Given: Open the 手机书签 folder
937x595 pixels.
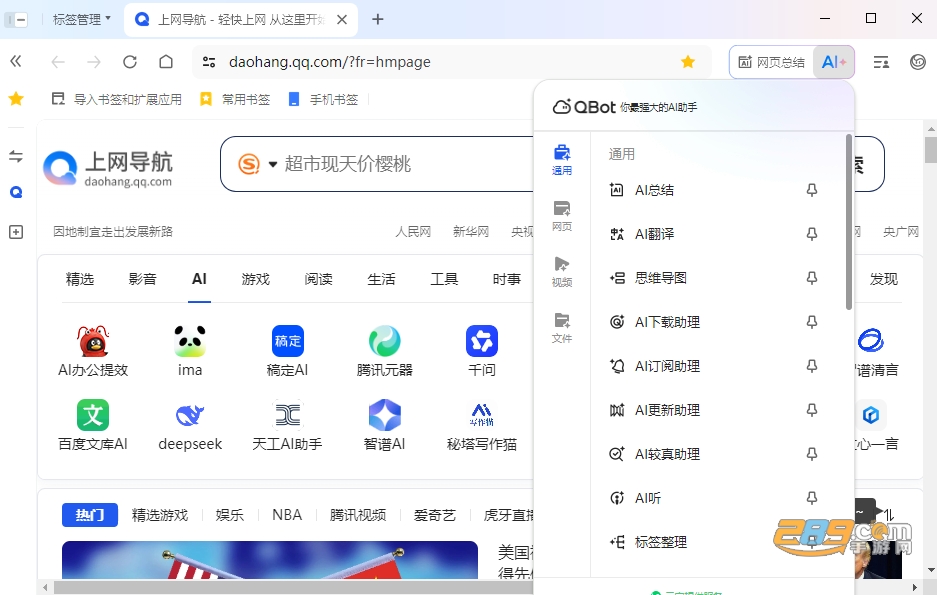Looking at the screenshot, I should pyautogui.click(x=323, y=99).
